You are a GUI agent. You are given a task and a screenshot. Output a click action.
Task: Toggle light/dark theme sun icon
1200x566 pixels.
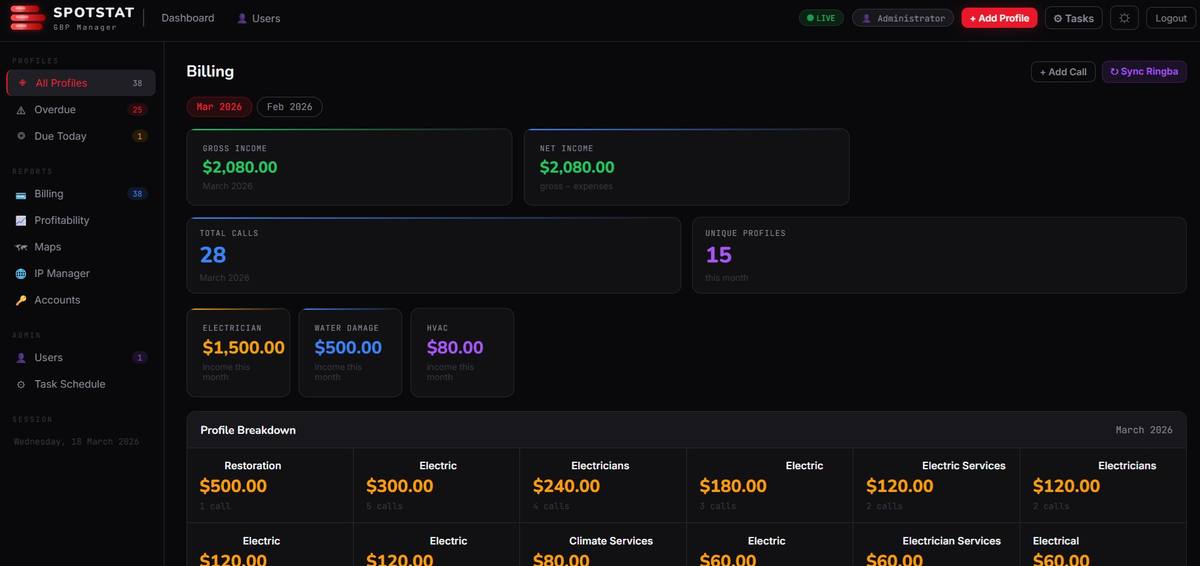click(1124, 18)
